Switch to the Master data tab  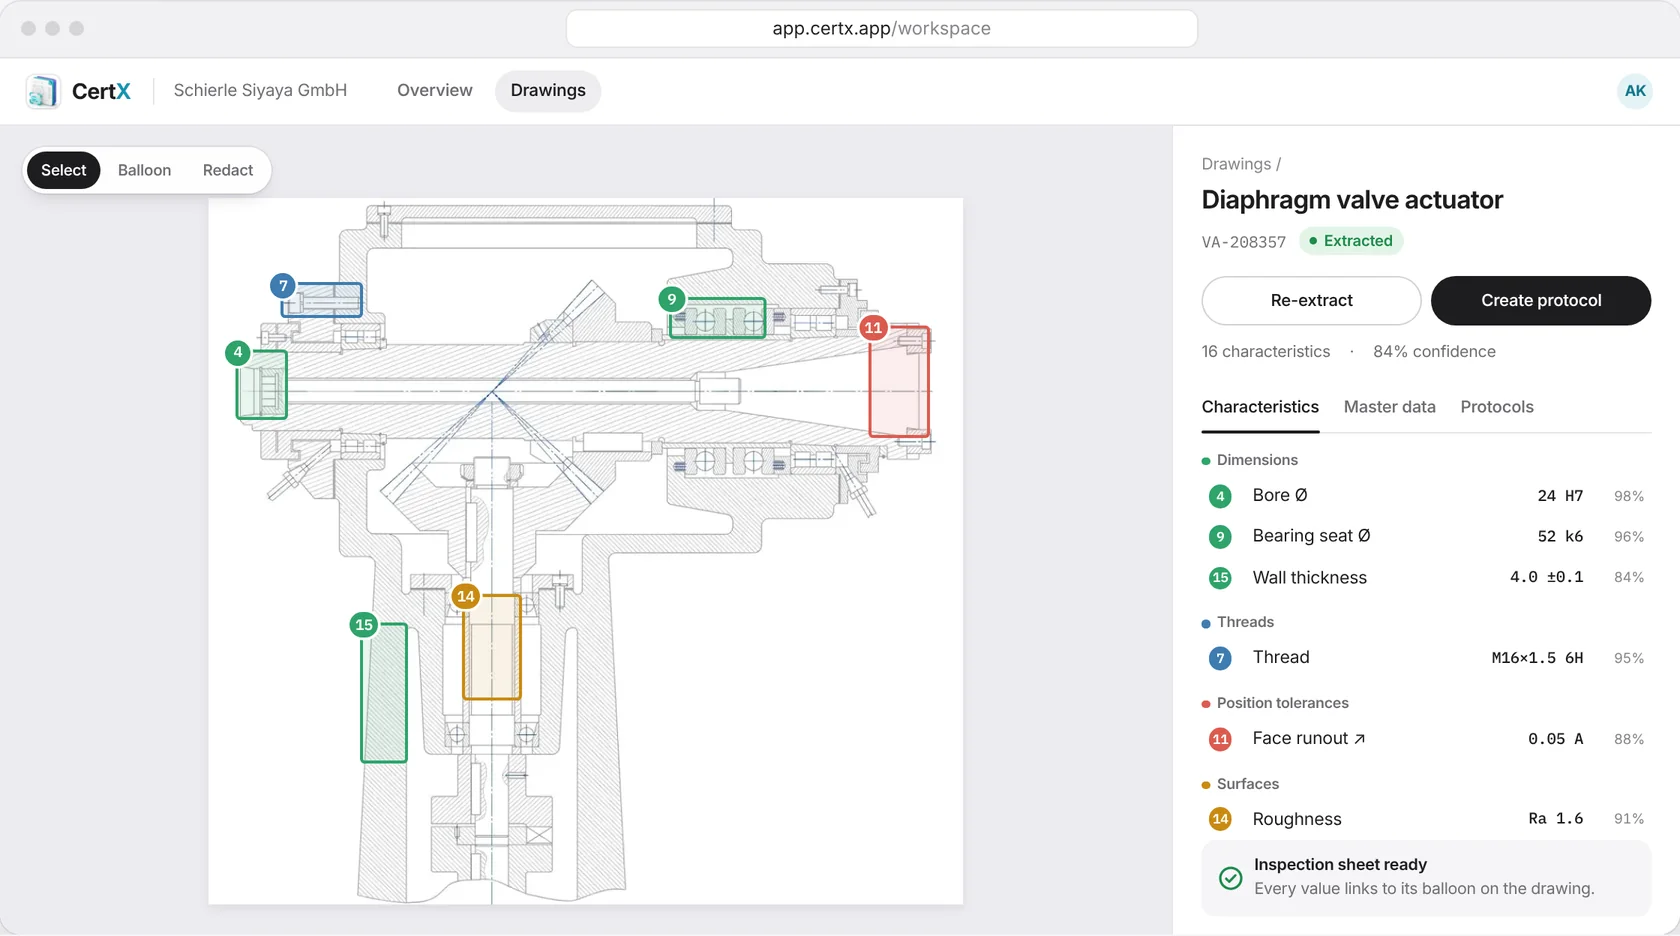coord(1390,407)
